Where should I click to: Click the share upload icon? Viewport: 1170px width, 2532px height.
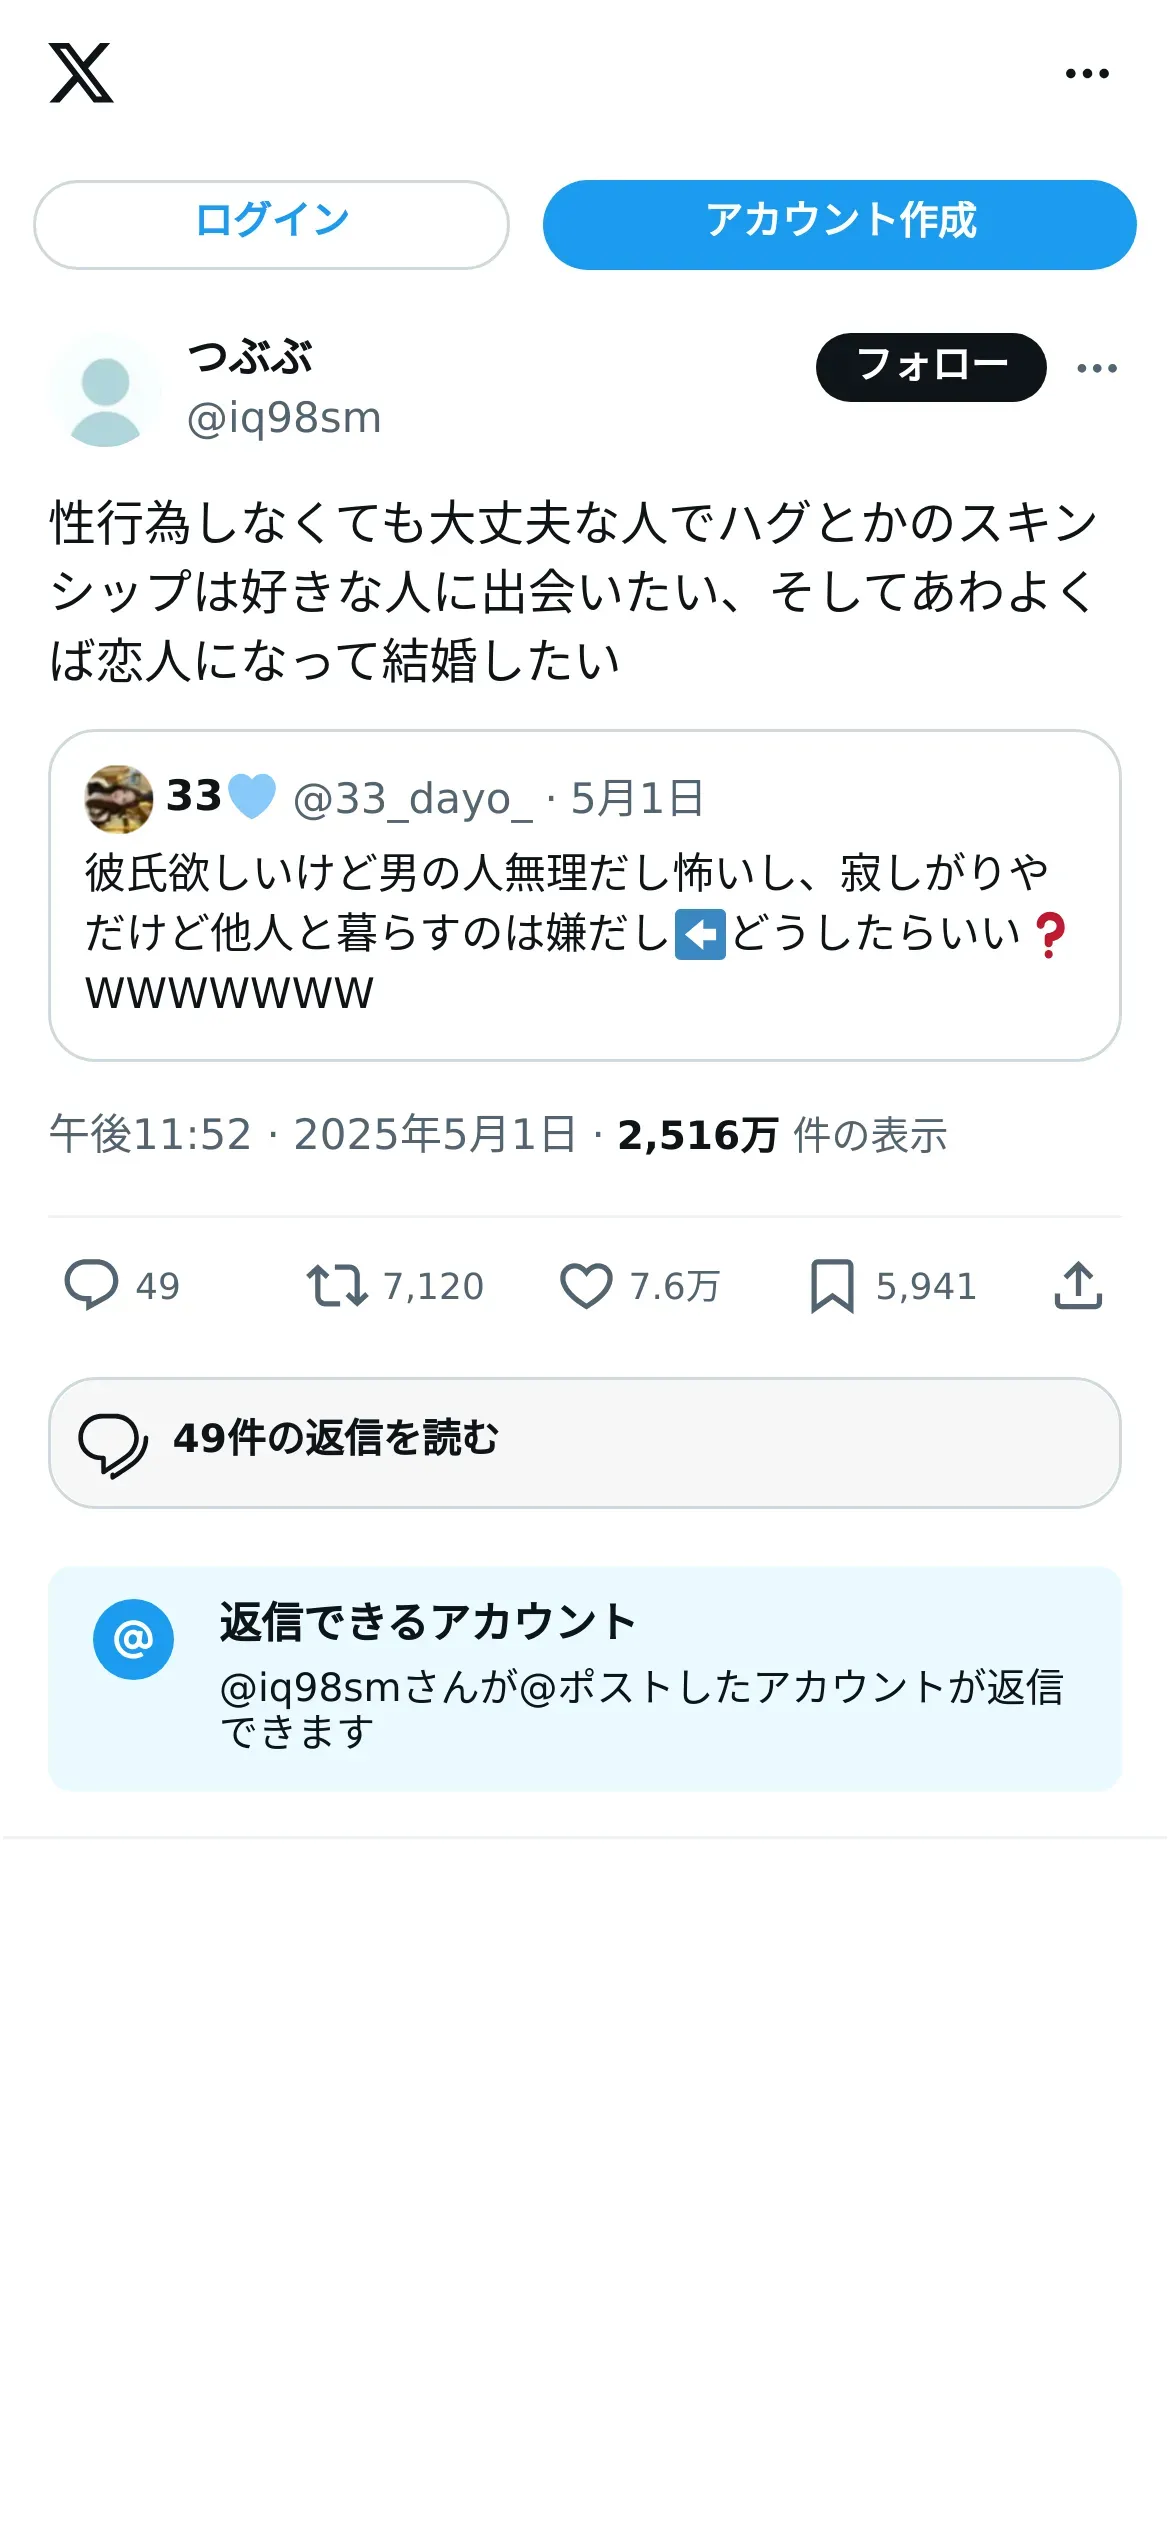coord(1078,1285)
